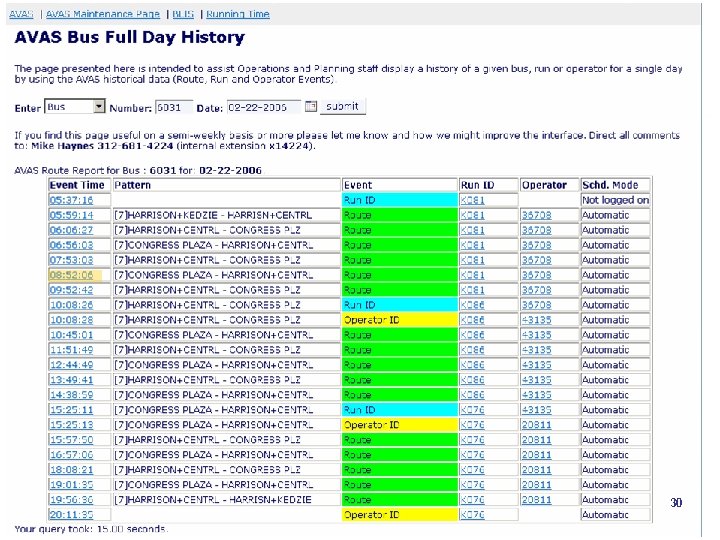Open event time 19:01:35 link

pos(71,485)
